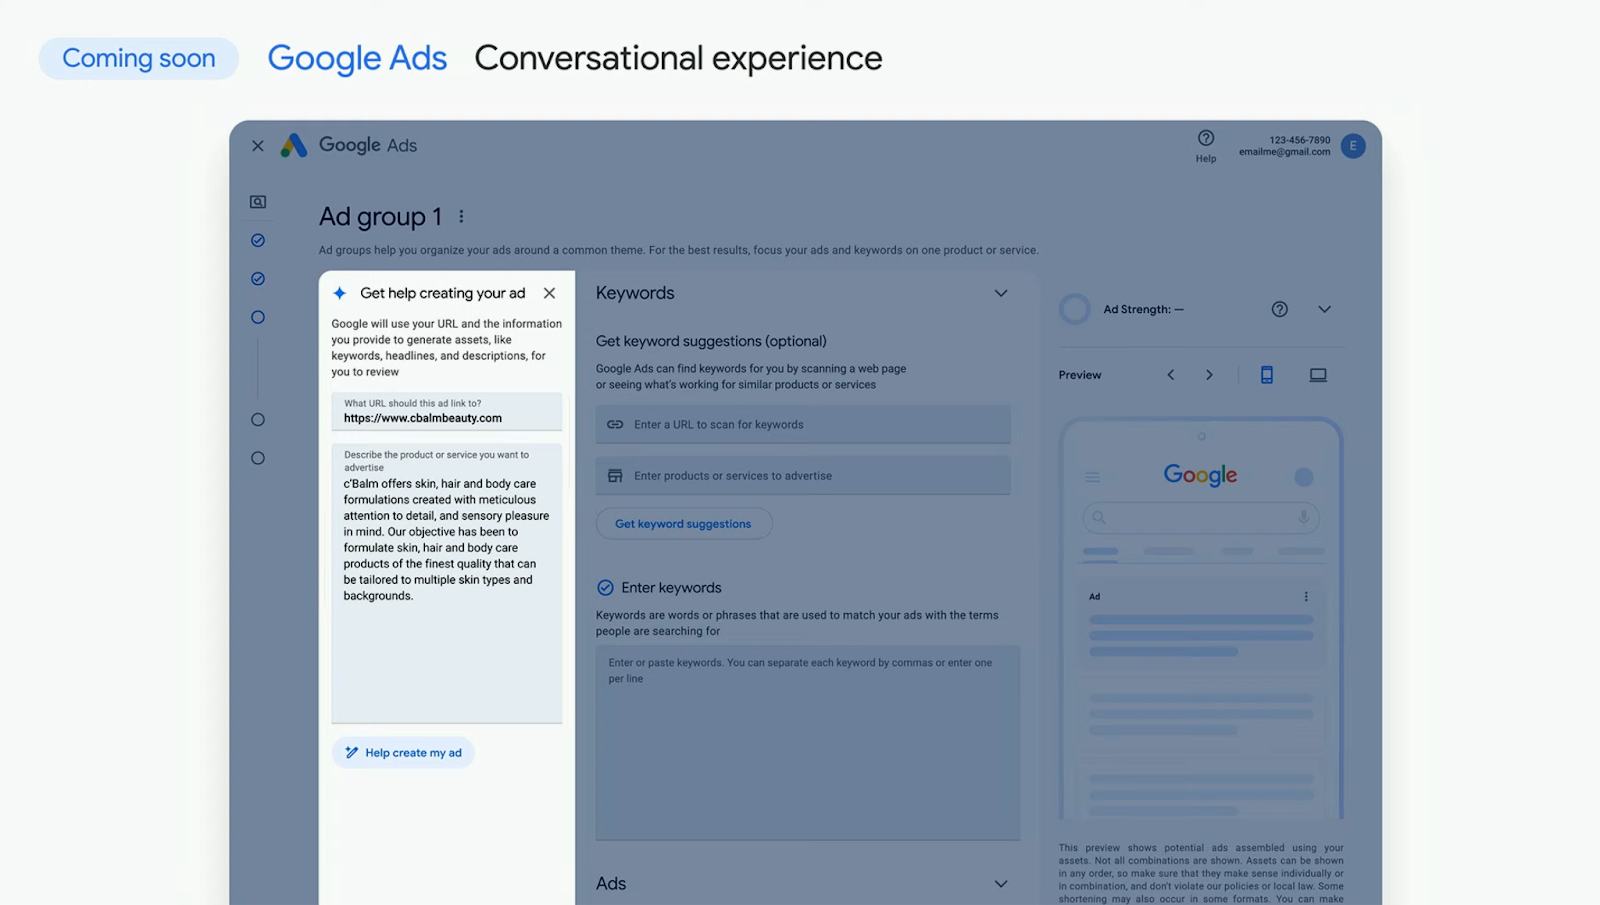Go to the second completed sidebar step
This screenshot has height=905, width=1600.
pos(258,279)
